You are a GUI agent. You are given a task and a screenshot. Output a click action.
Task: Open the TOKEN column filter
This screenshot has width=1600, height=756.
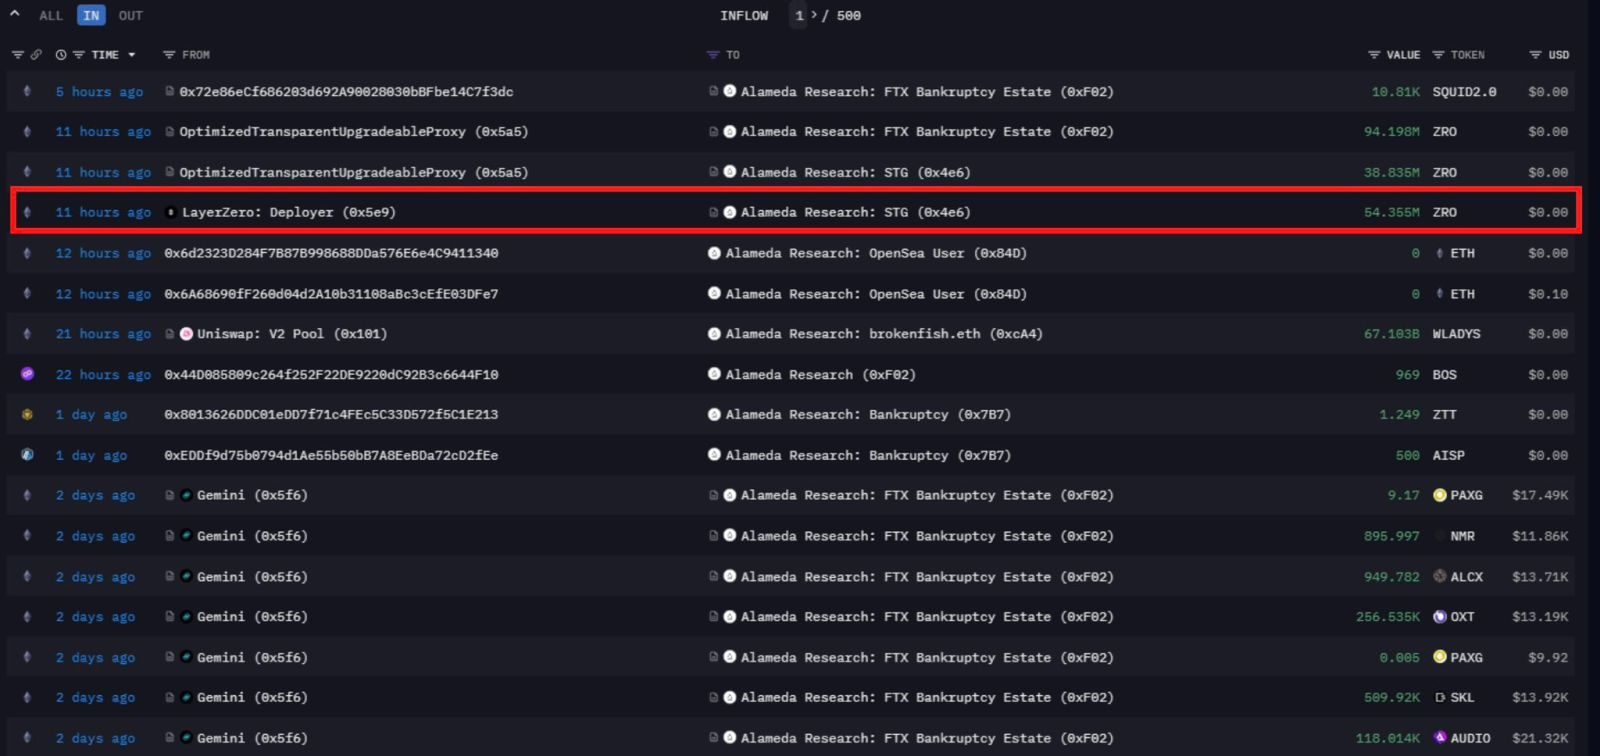[x=1438, y=55]
